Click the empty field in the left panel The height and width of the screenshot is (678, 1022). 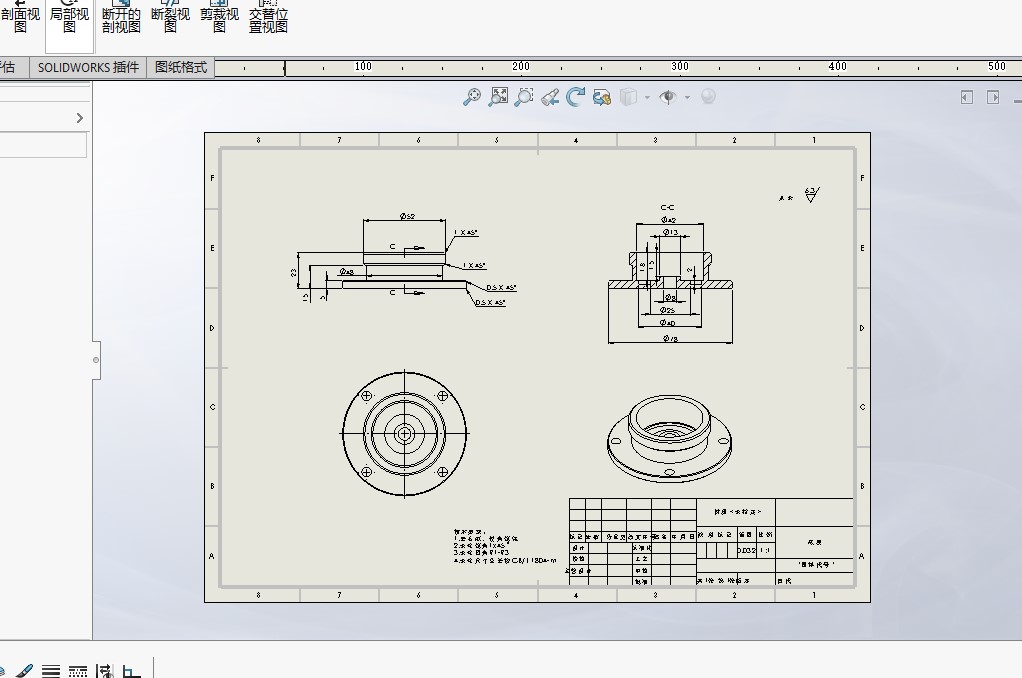coord(43,145)
